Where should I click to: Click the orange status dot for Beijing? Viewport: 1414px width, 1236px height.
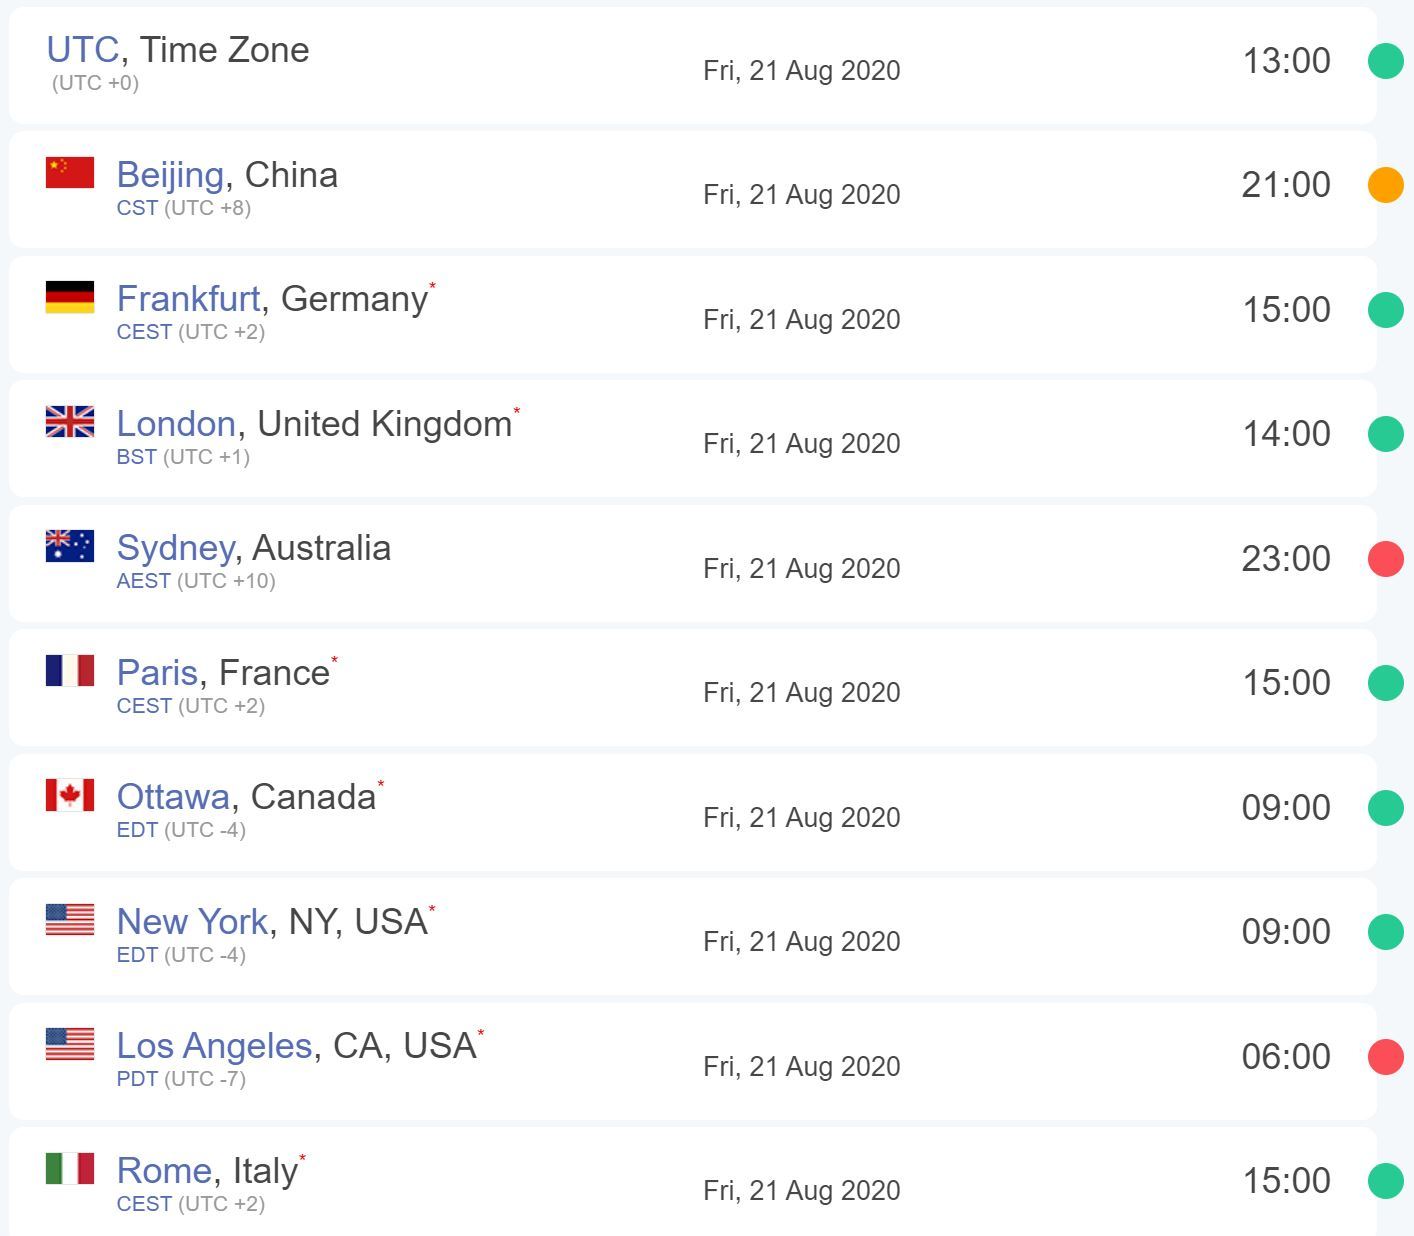(1385, 185)
